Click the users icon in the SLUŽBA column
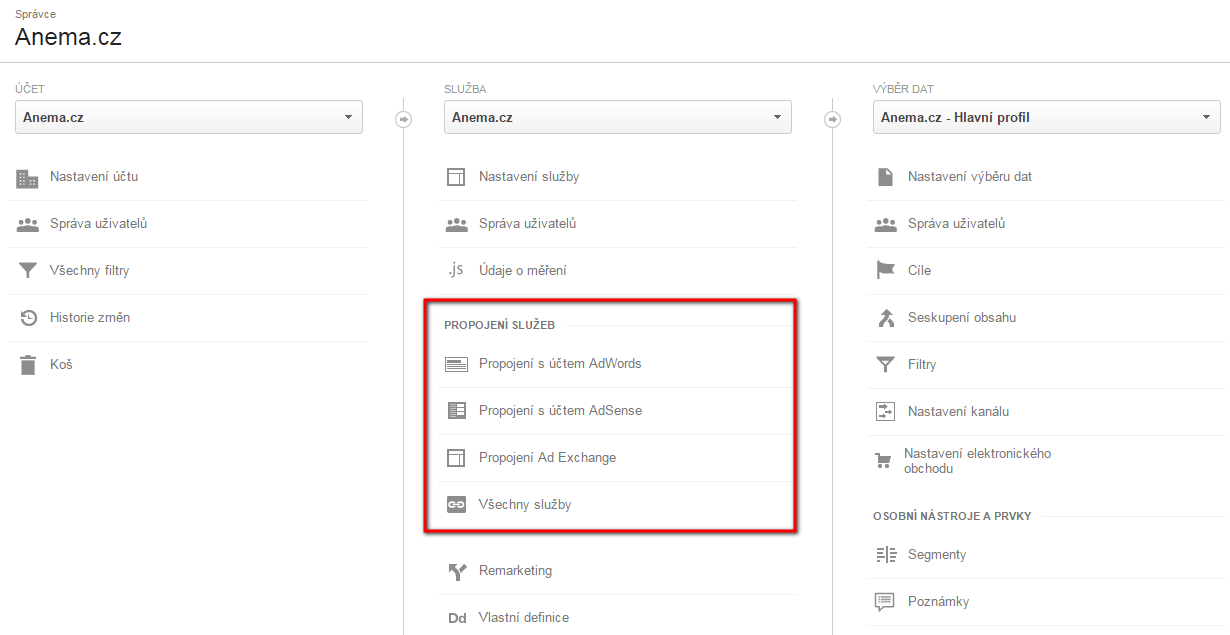 456,225
